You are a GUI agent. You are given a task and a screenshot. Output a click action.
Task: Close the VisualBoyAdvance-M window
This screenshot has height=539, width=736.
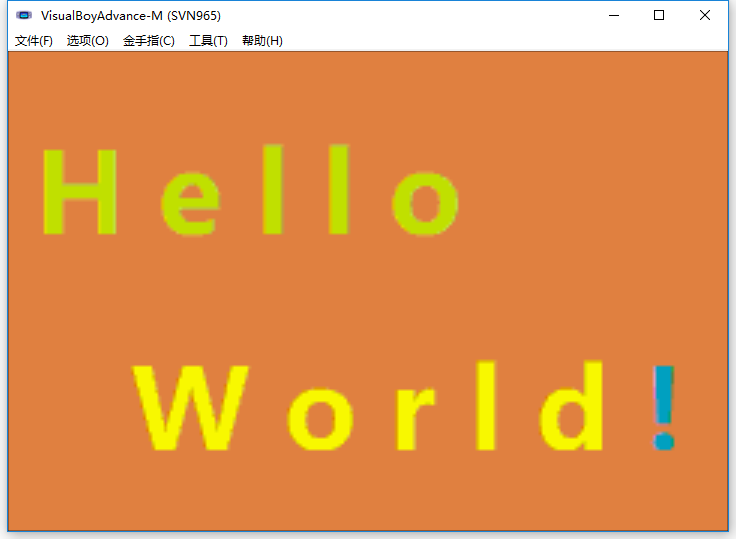pyautogui.click(x=705, y=15)
